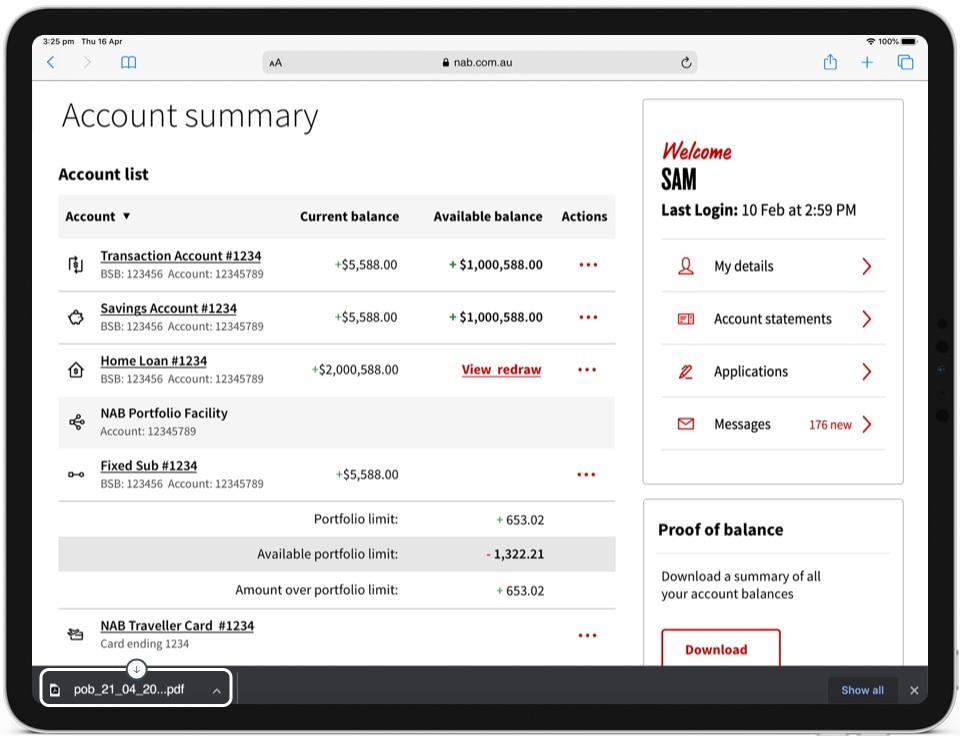Click the Current balance column header
The image size is (960, 740).
click(x=350, y=217)
